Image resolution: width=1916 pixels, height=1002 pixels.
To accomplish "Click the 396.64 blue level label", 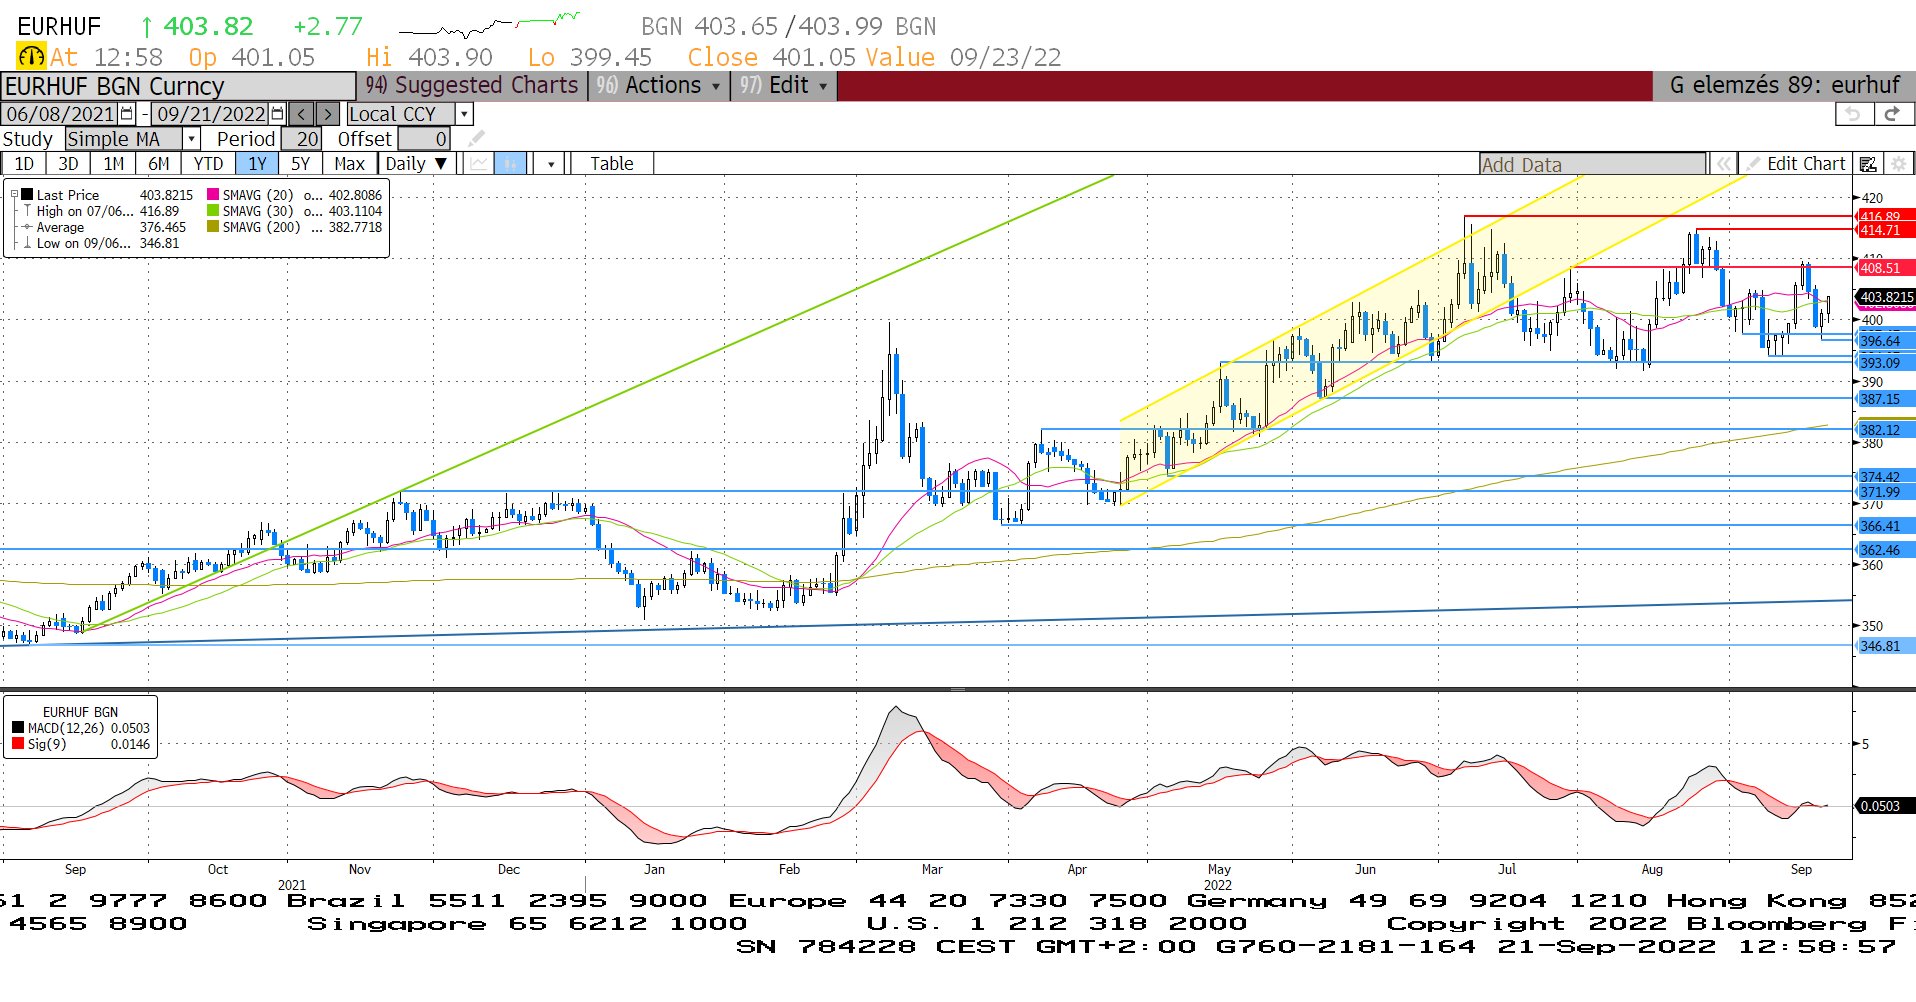I will pos(1885,341).
